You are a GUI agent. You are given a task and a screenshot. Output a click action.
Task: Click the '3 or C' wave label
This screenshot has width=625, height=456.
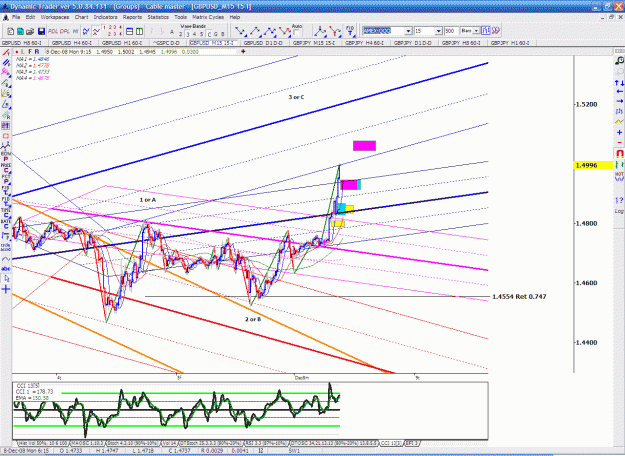coord(296,97)
